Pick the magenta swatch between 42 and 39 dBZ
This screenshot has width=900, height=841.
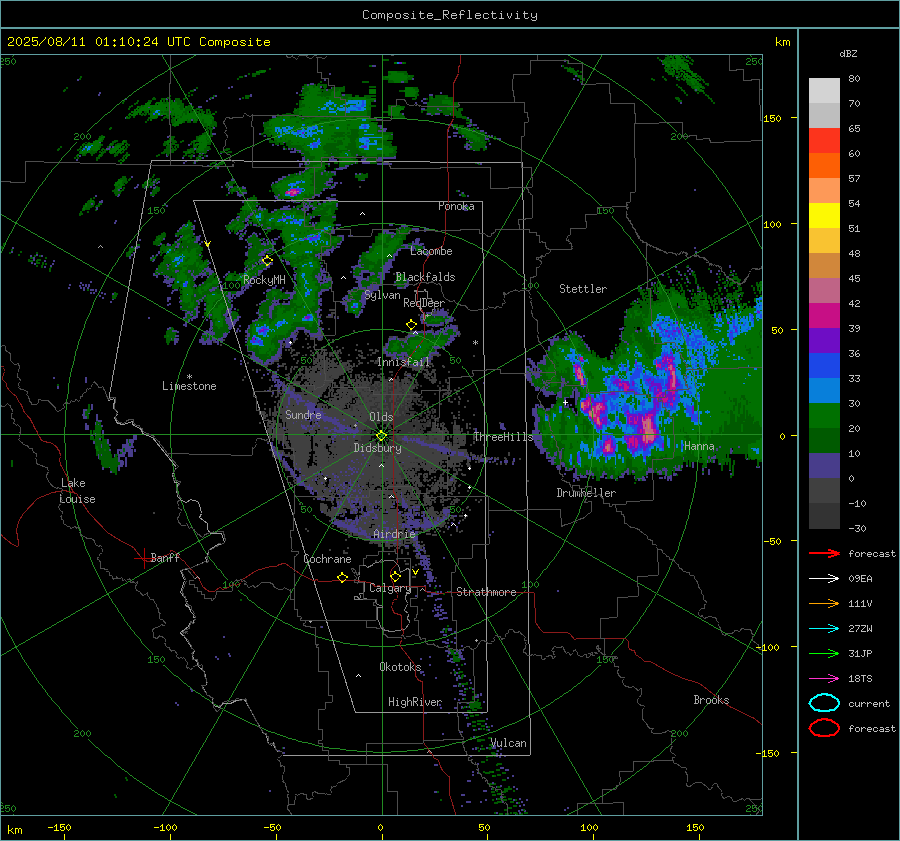[x=824, y=316]
